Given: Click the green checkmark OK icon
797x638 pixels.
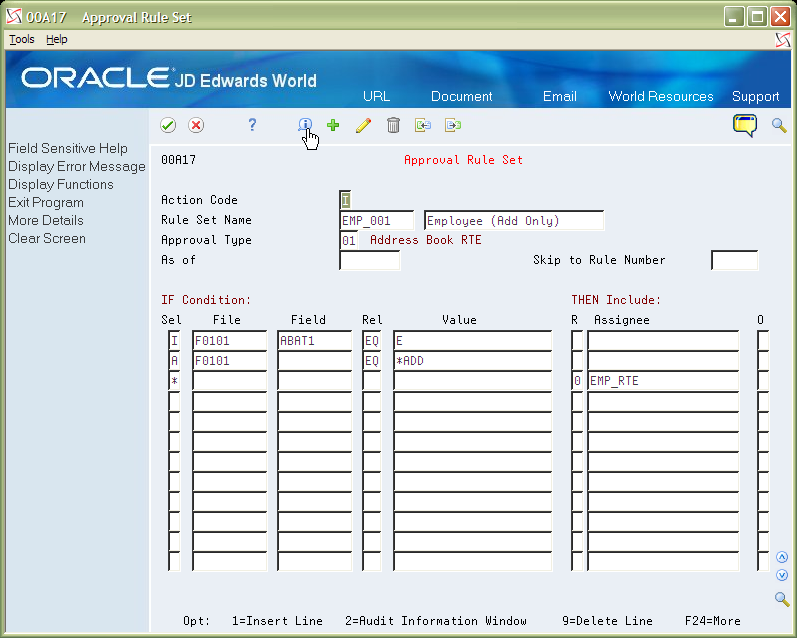Looking at the screenshot, I should (168, 125).
